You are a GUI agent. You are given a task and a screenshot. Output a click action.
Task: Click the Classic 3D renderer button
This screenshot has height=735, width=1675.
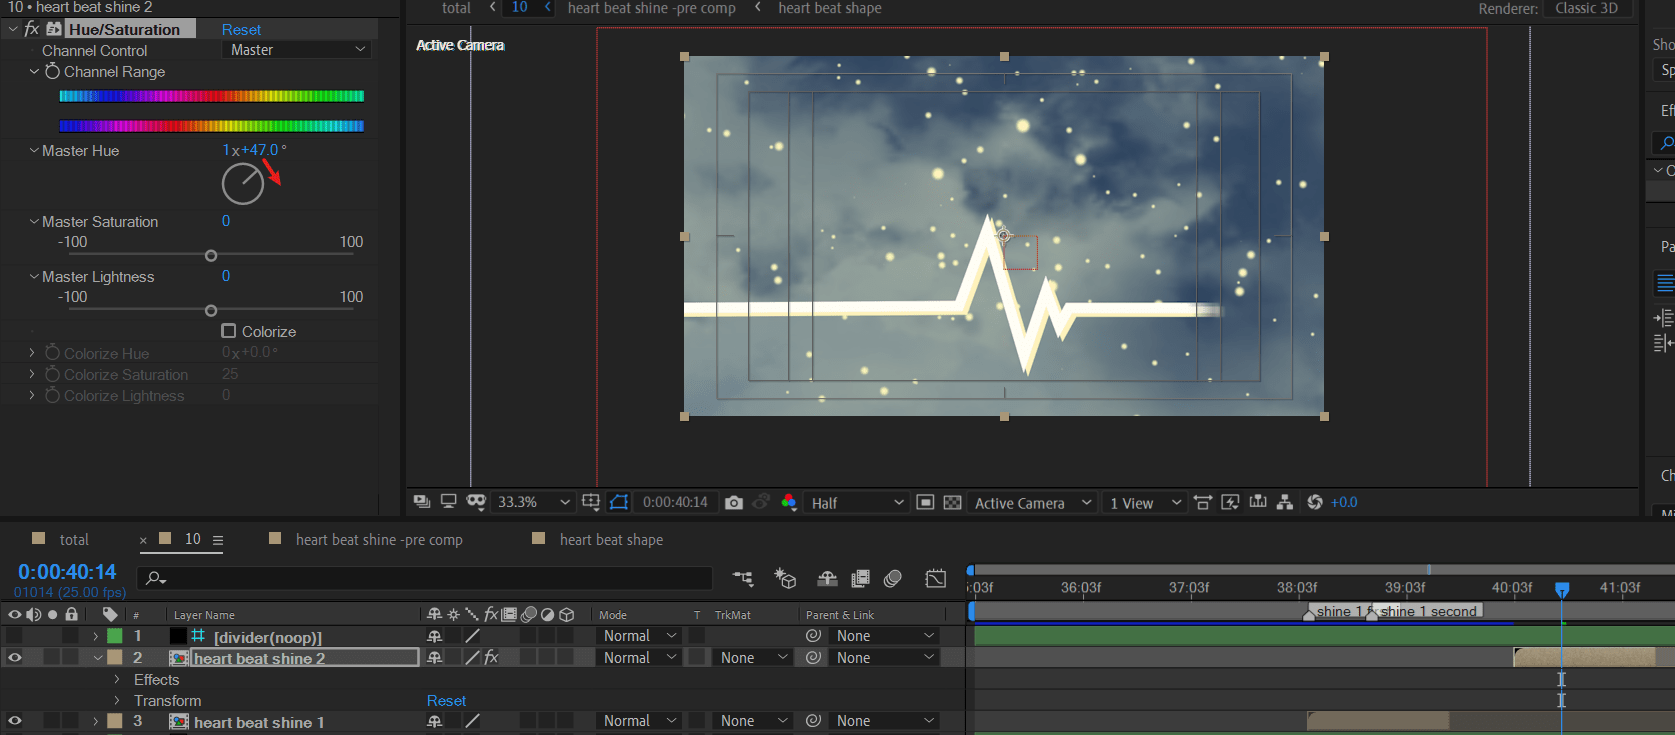1586,8
